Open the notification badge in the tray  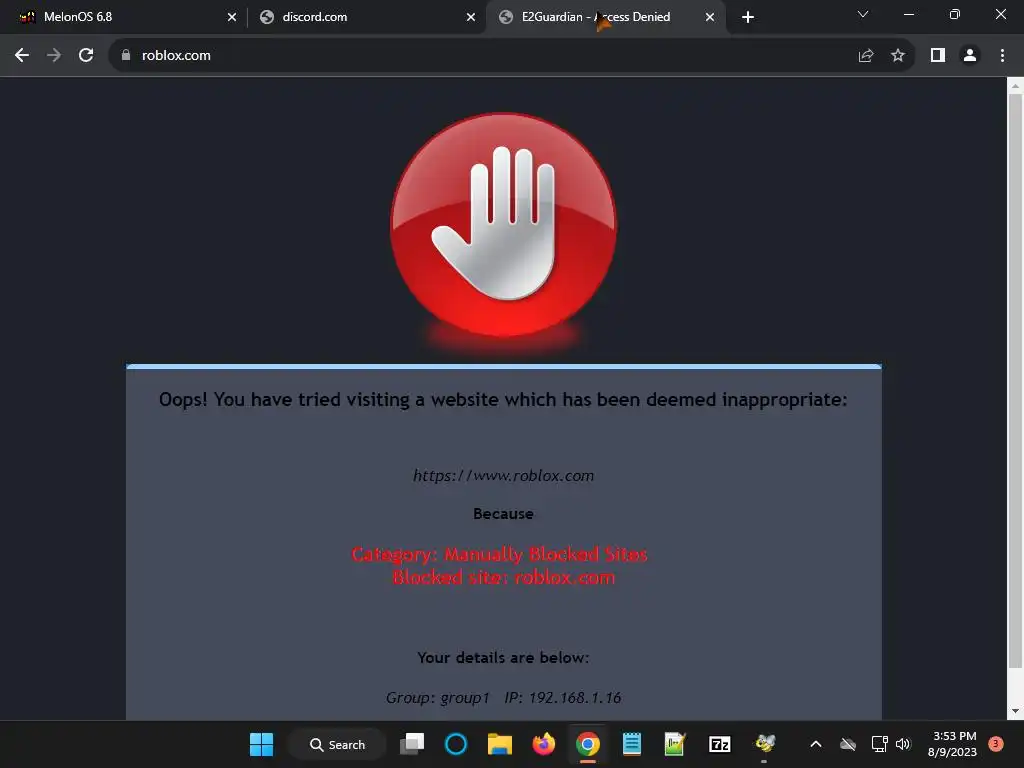coord(996,744)
